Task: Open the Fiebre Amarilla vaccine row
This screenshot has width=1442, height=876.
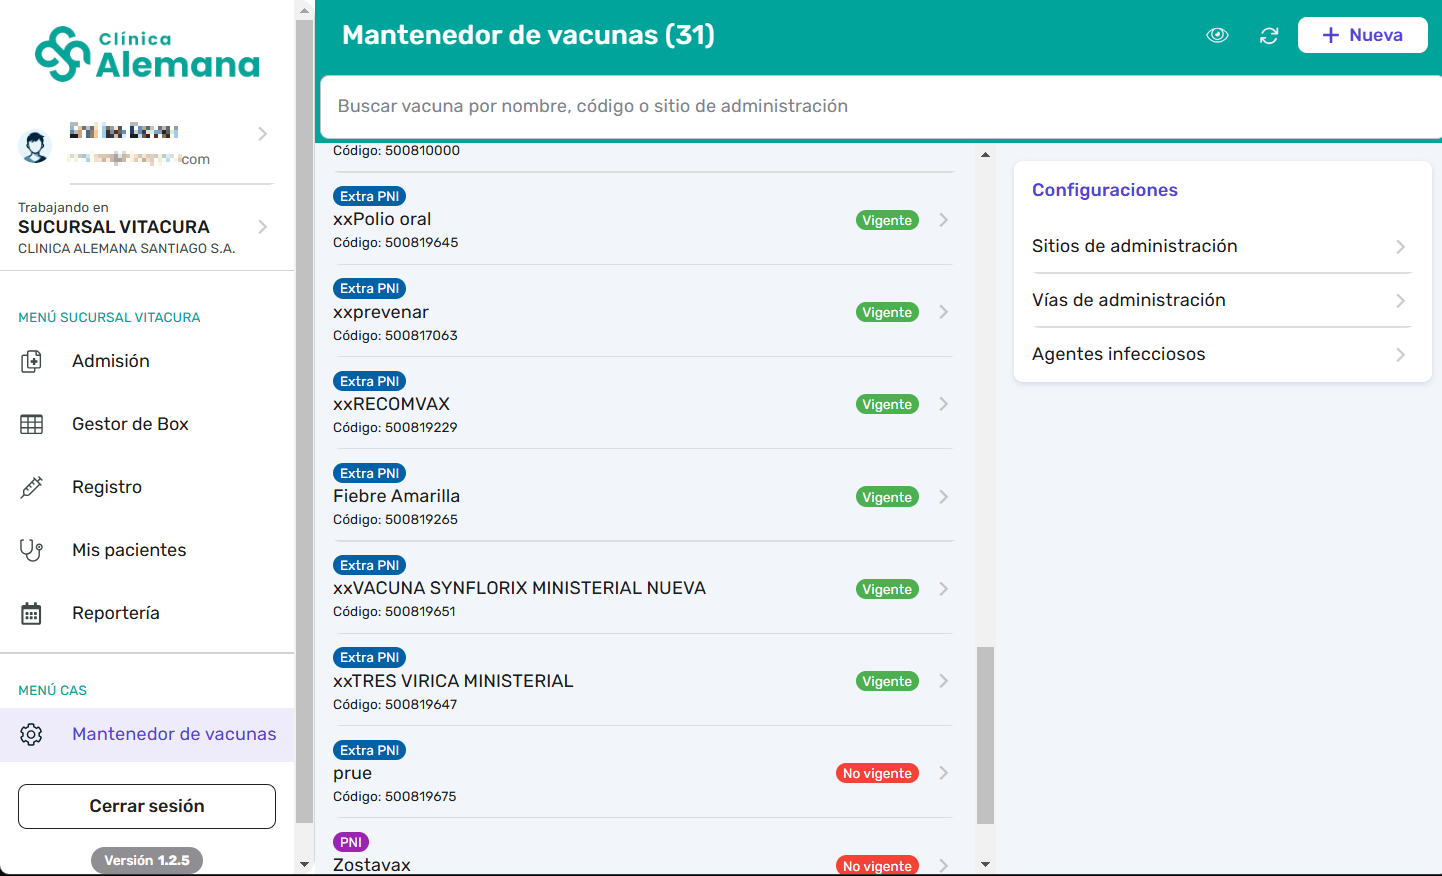Action: click(640, 496)
